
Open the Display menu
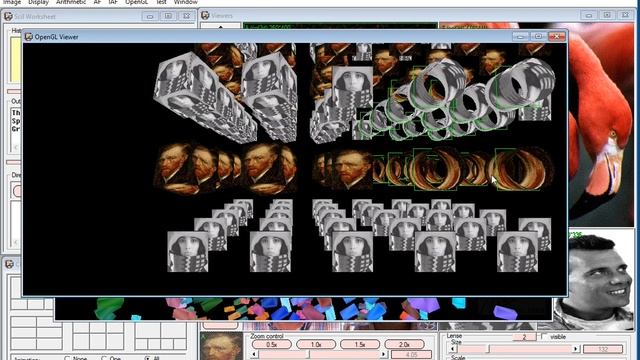(38, 2)
